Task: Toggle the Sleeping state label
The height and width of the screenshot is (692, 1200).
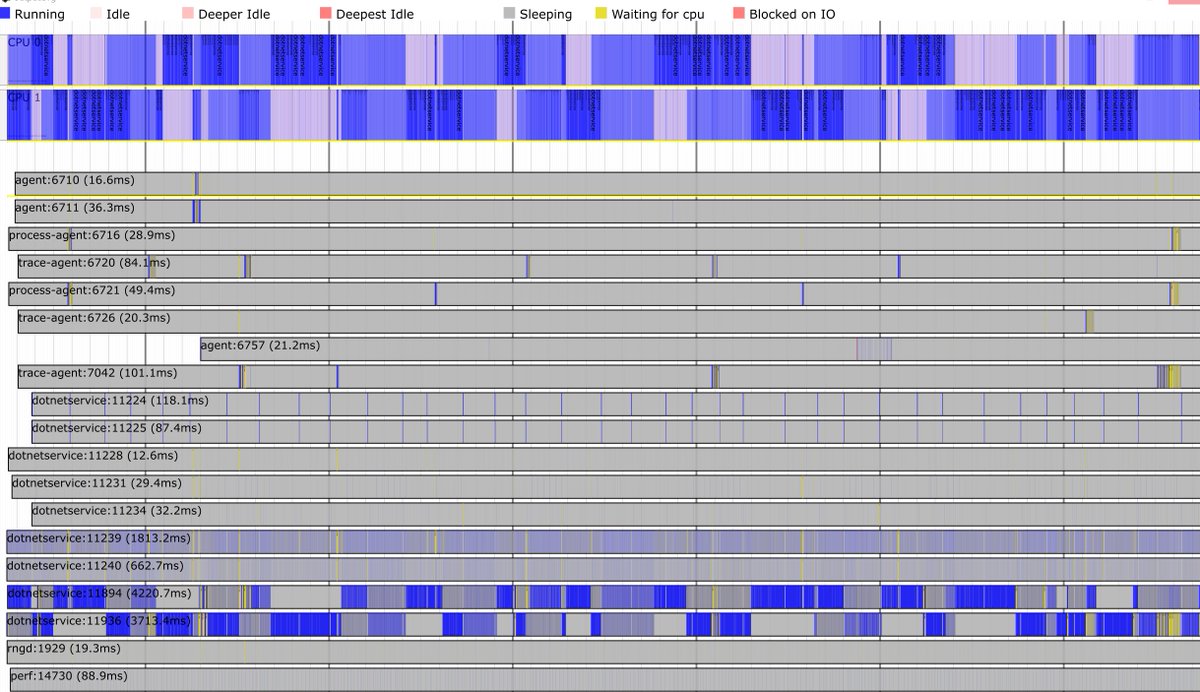Action: pyautogui.click(x=545, y=14)
